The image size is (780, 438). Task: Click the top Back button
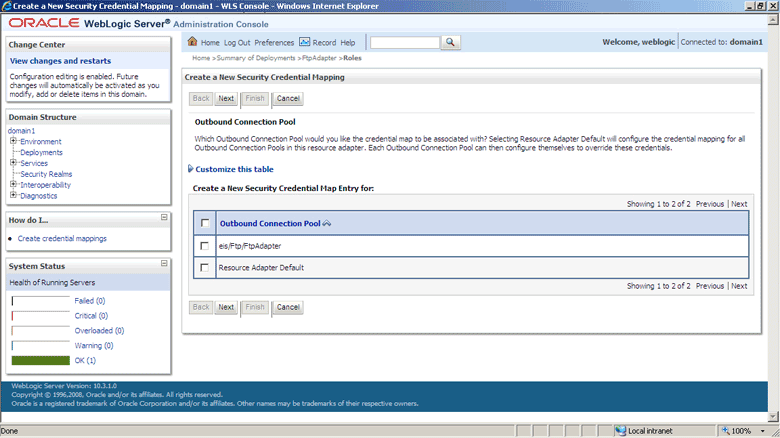(x=201, y=99)
